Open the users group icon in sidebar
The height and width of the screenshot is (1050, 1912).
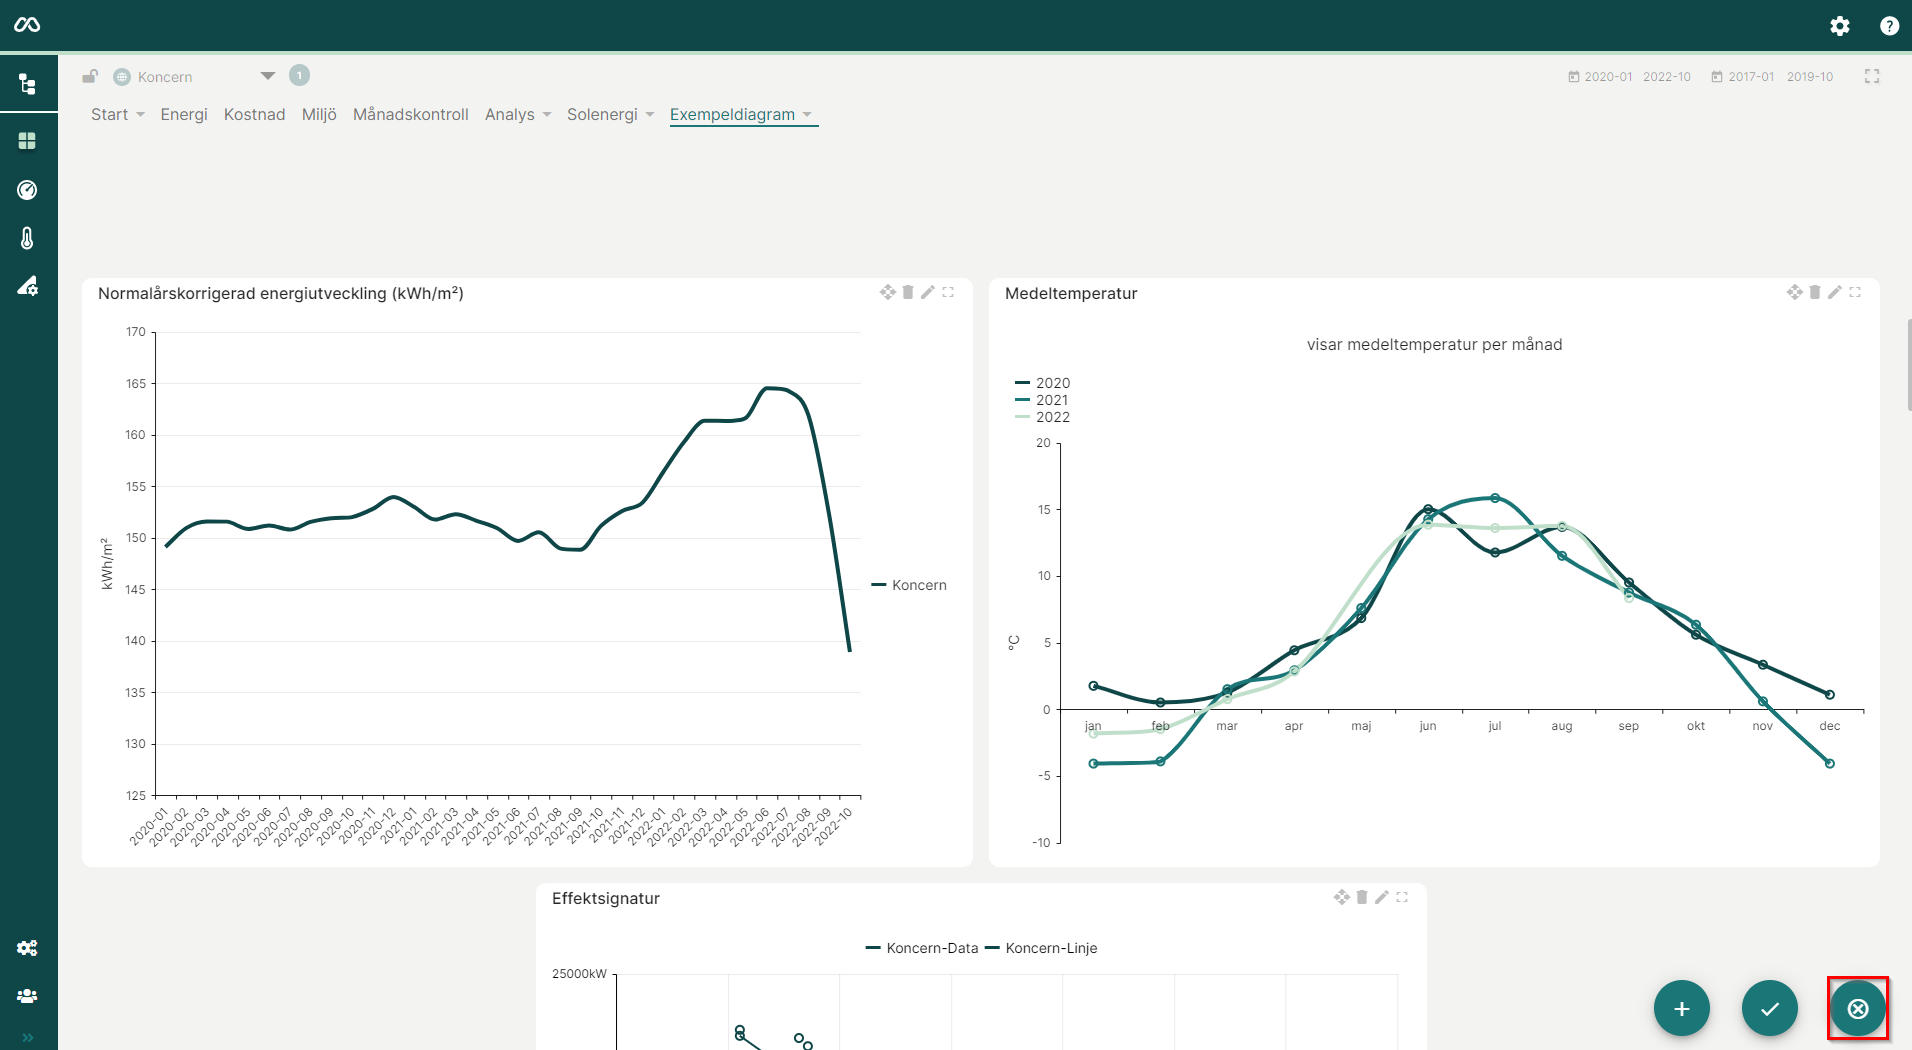(x=27, y=996)
